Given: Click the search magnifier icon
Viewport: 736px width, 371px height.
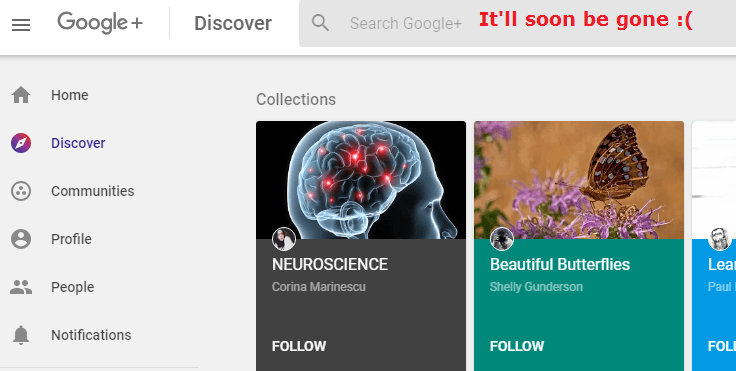Looking at the screenshot, I should 321,23.
